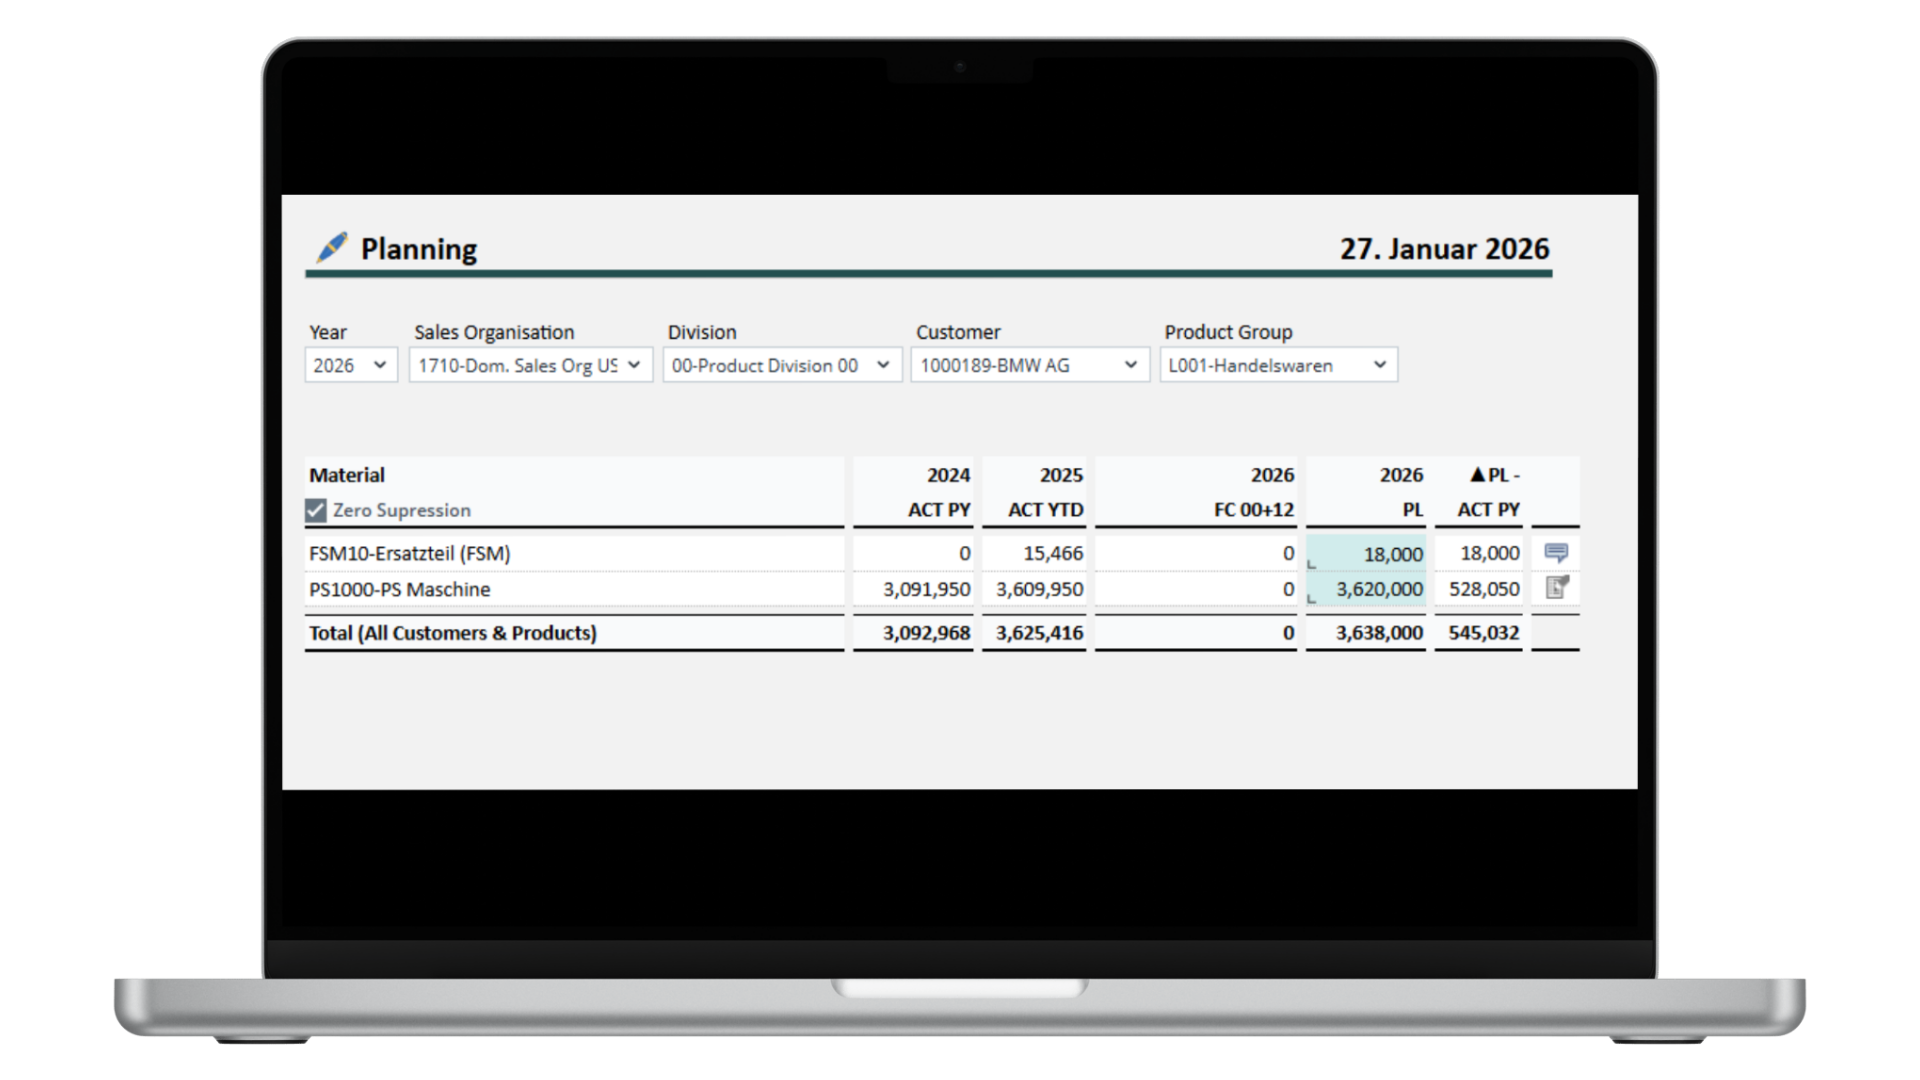Viewport: 1920px width, 1080px height.
Task: Click the 2026 FC 00+12 column header
Action: 1253,492
